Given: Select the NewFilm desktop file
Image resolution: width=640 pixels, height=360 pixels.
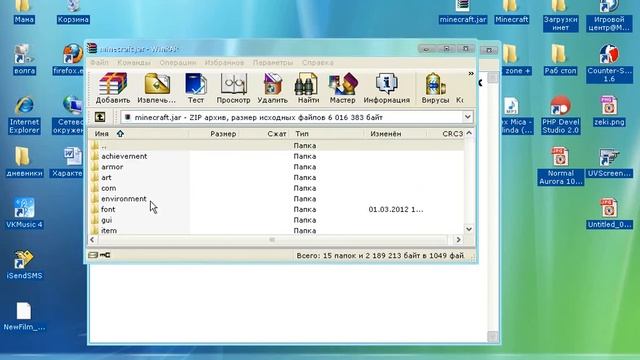Looking at the screenshot, I should [24, 317].
